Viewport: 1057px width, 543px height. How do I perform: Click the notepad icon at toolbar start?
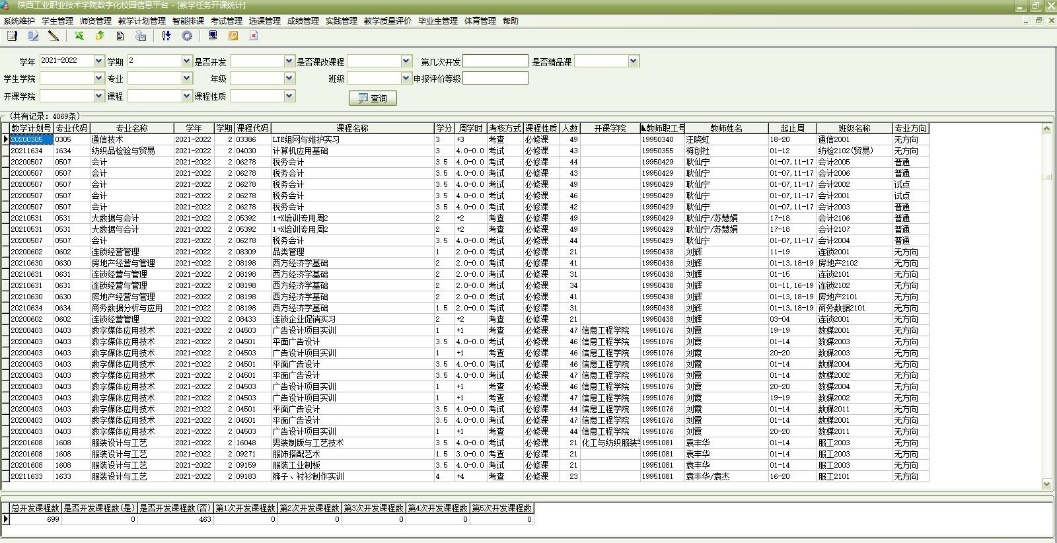pyautogui.click(x=12, y=36)
